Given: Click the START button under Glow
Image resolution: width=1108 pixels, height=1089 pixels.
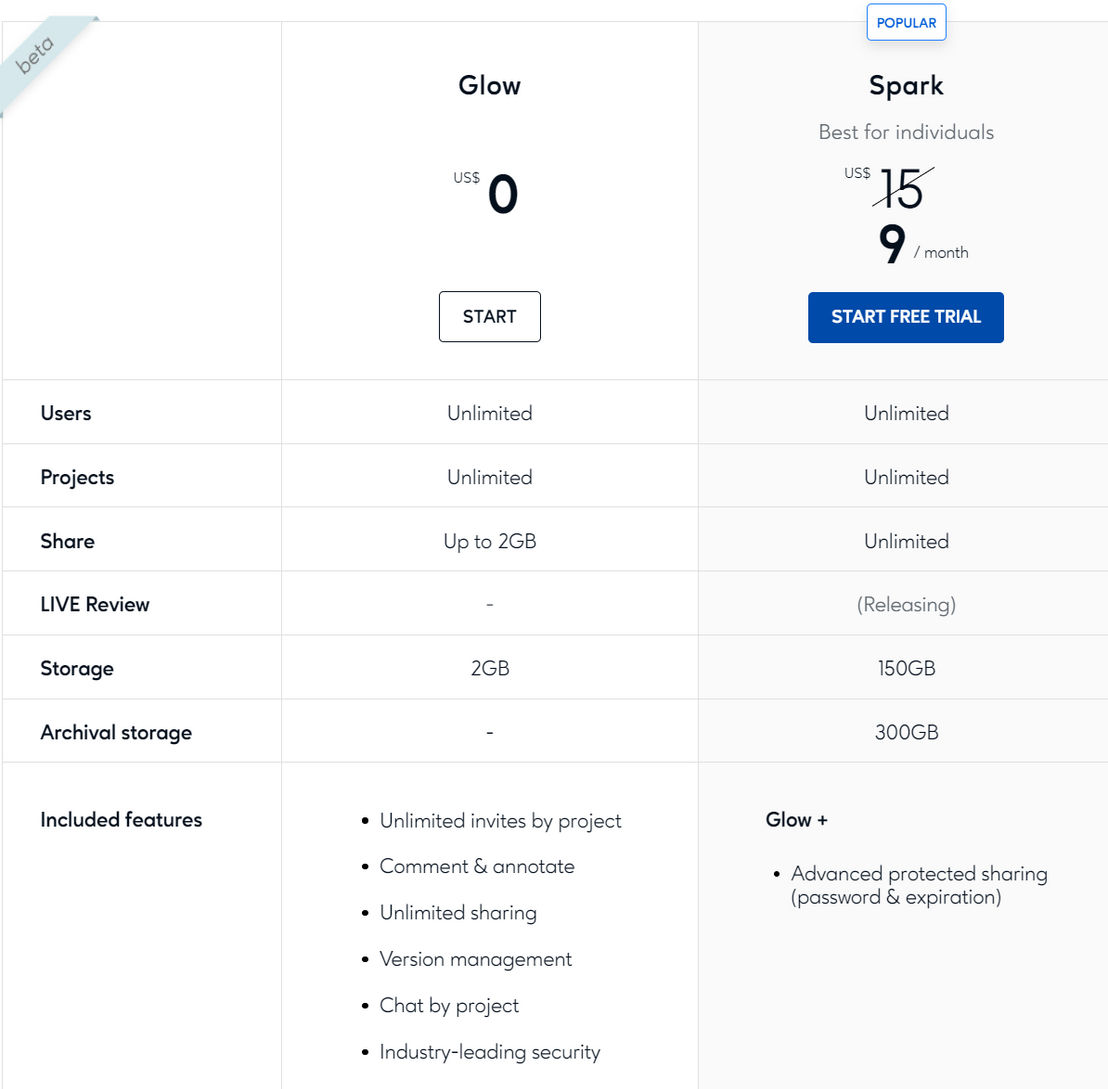Looking at the screenshot, I should (490, 317).
